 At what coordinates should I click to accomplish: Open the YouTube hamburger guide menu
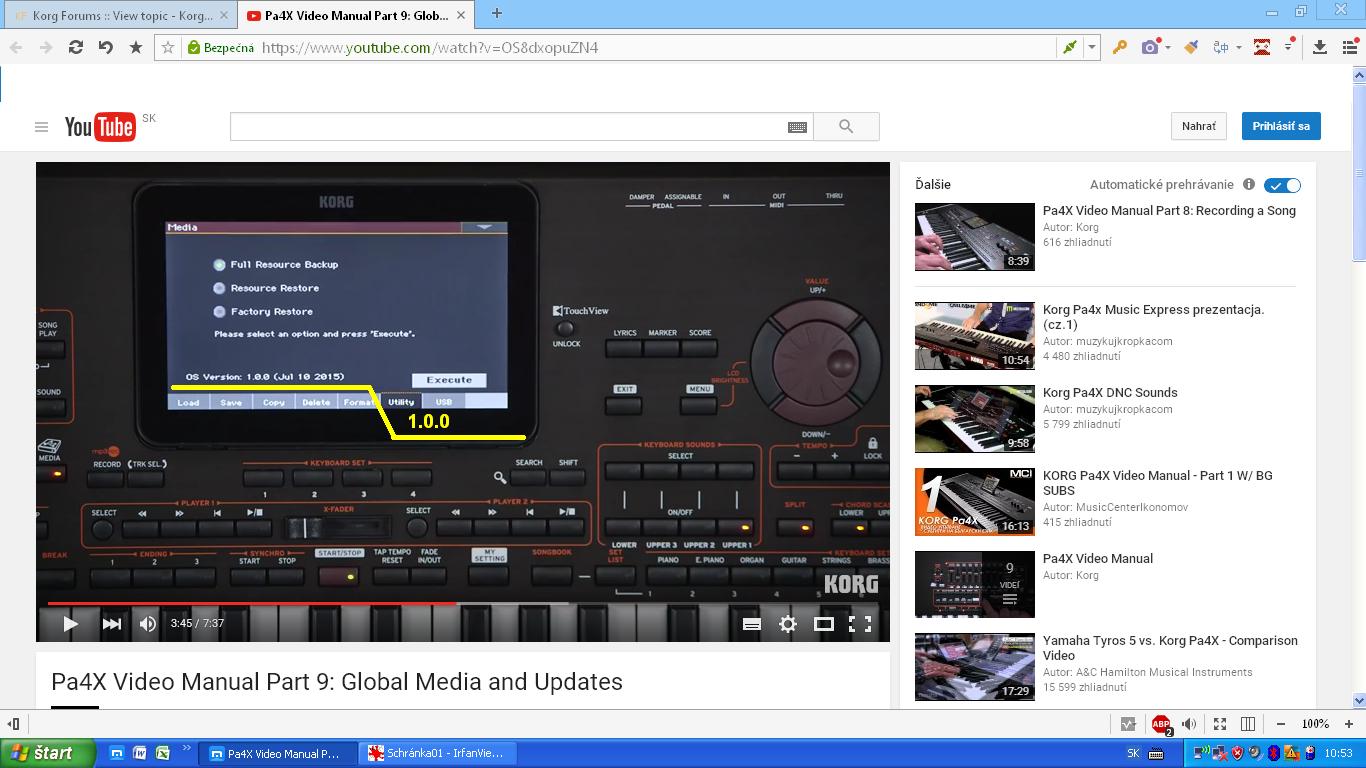point(41,127)
